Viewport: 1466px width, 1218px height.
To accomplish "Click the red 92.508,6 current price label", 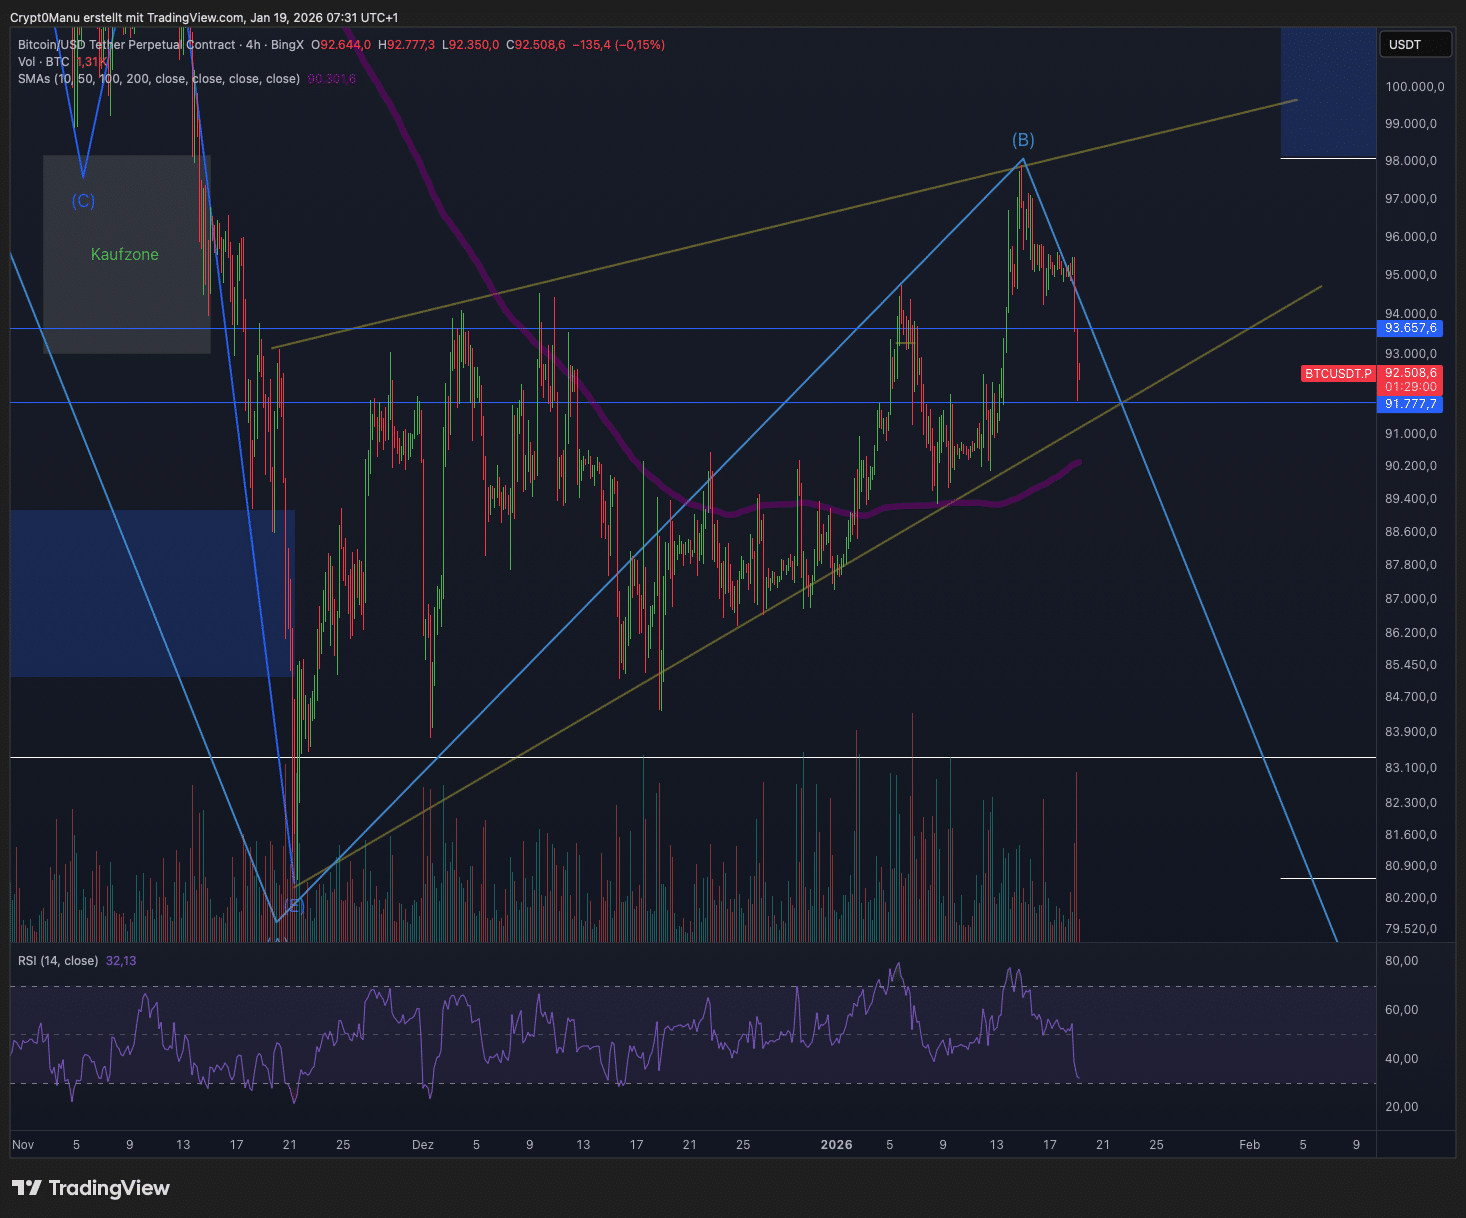I will click(1410, 373).
